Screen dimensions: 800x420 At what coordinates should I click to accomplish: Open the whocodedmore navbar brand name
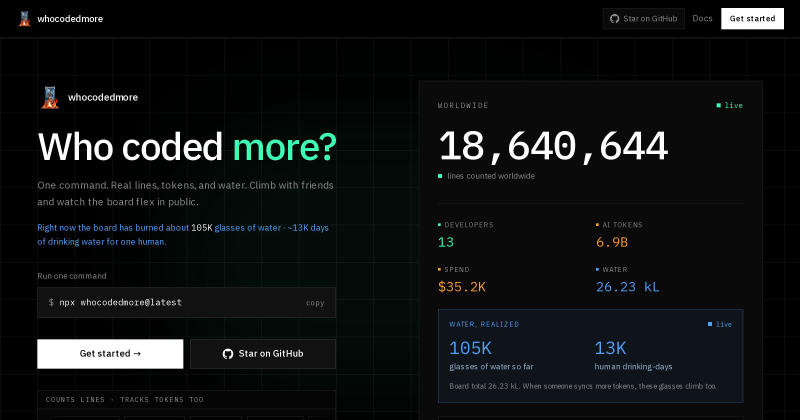70,19
